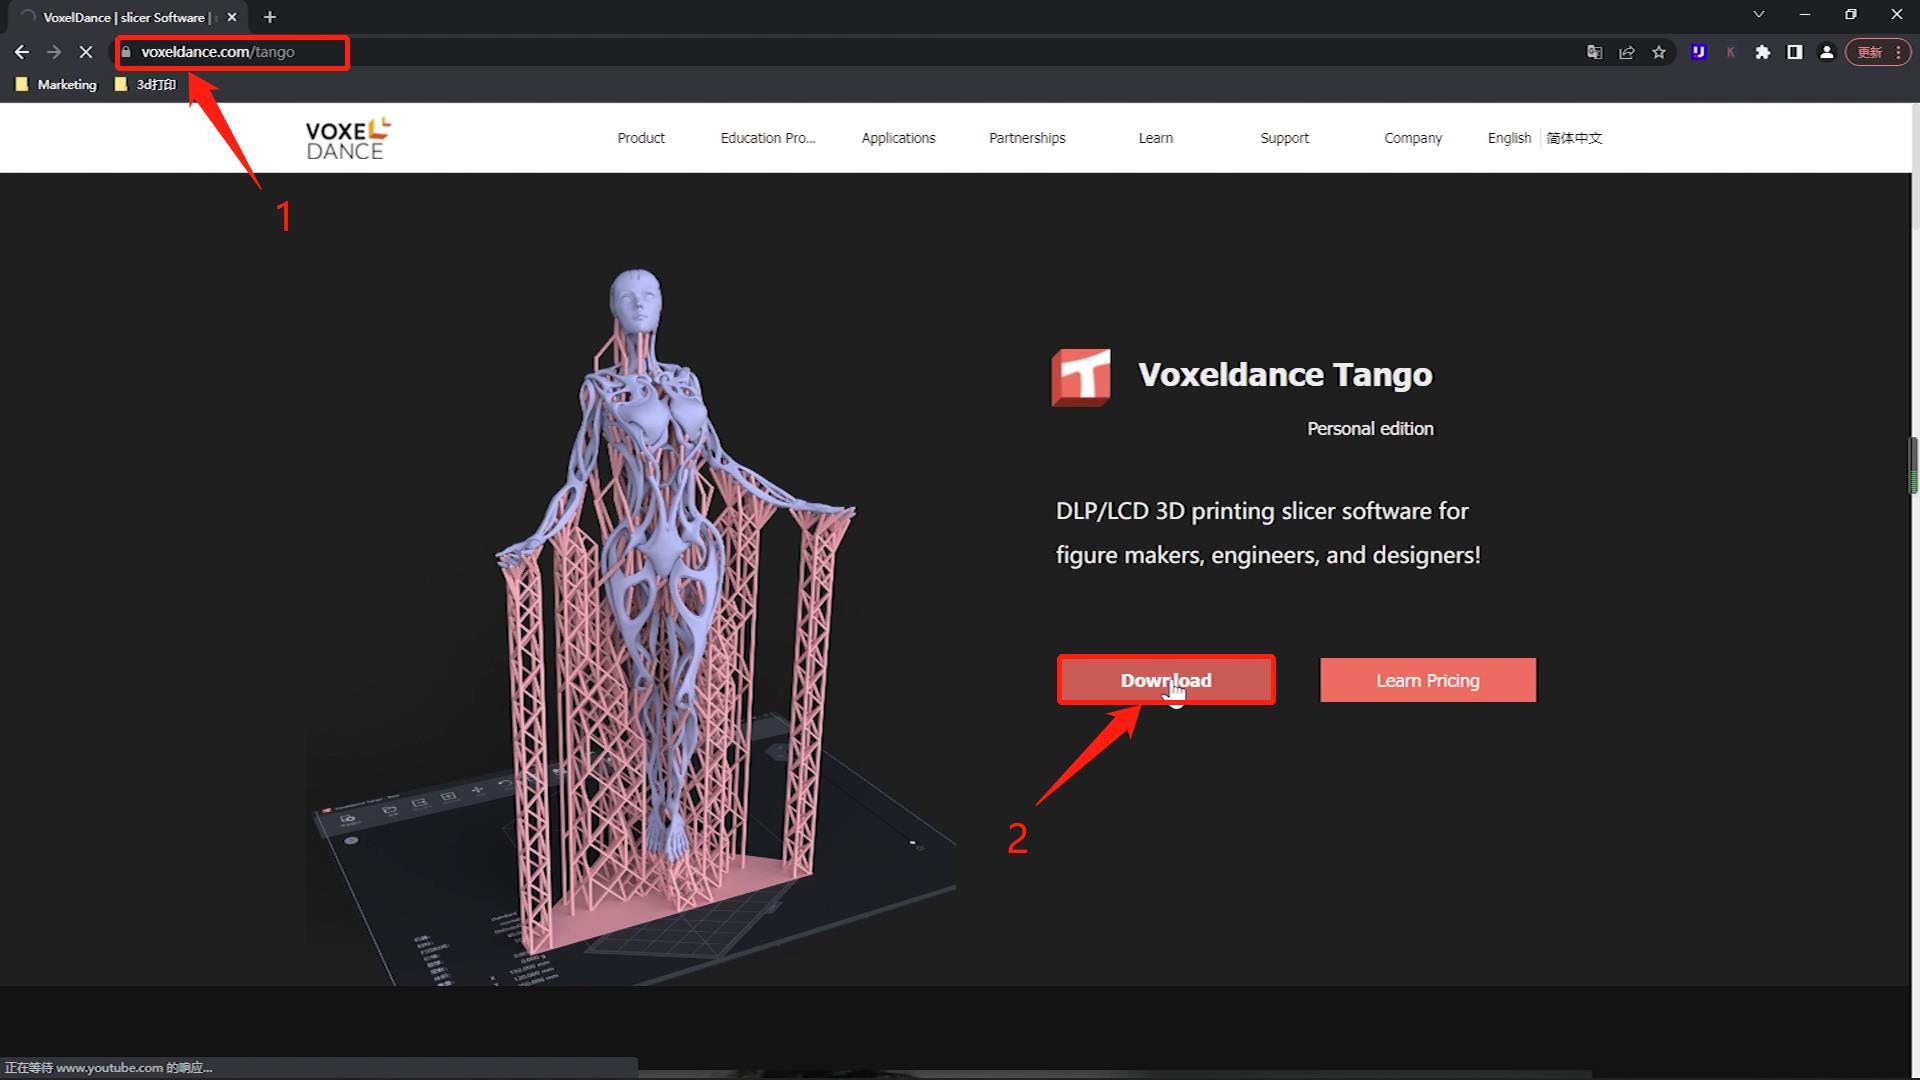
Task: Click the Personal edition text
Action: [1370, 429]
